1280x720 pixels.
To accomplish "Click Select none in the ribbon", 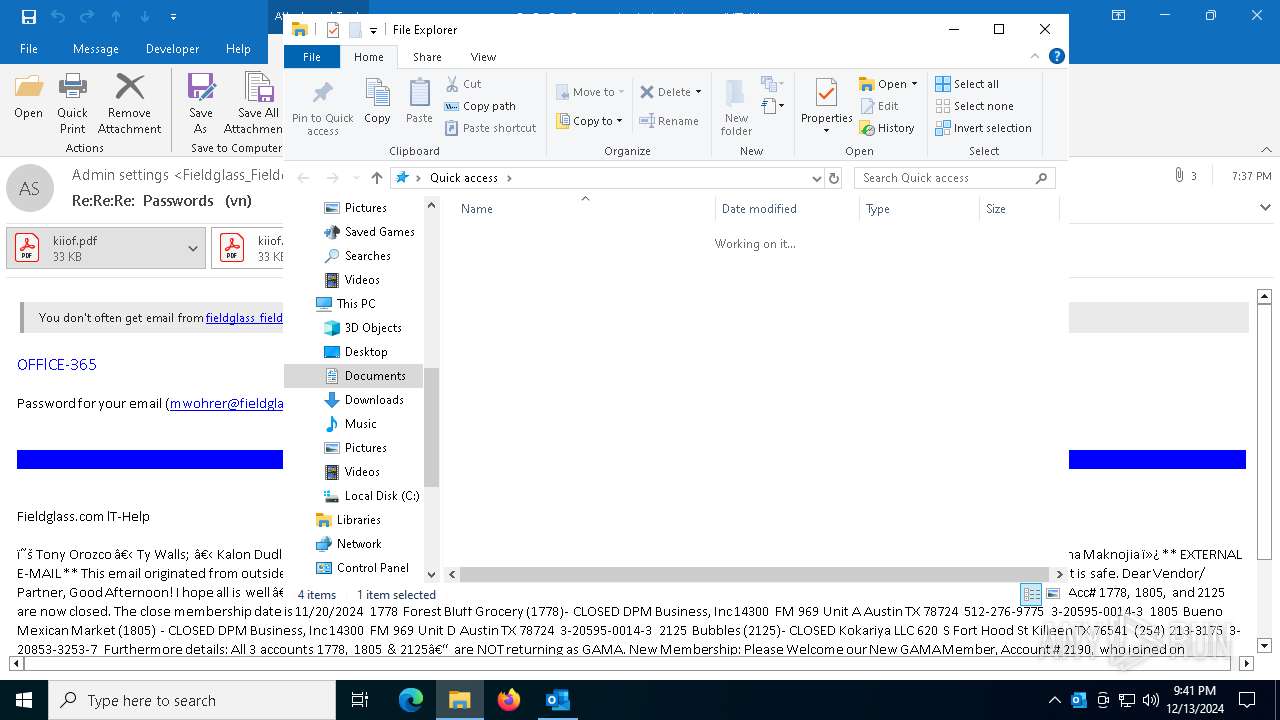I will (974, 106).
